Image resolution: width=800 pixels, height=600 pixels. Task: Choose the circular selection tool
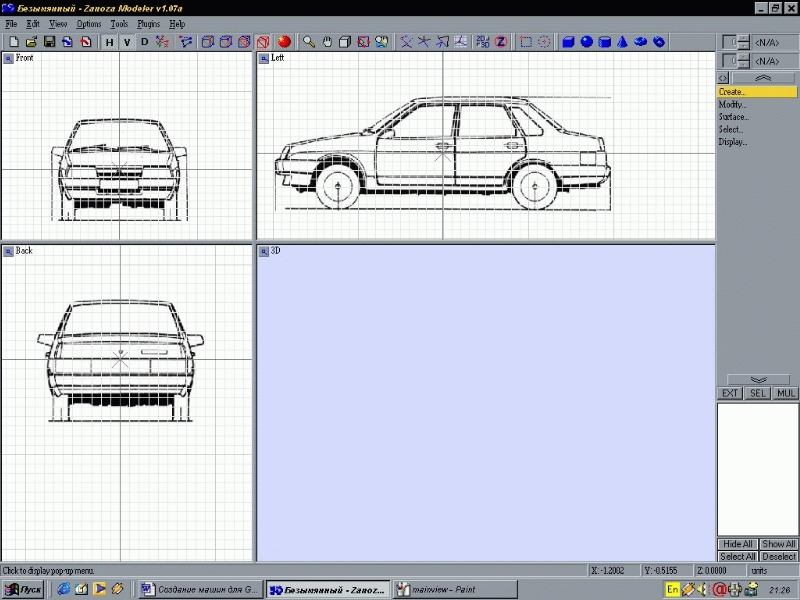tap(544, 42)
